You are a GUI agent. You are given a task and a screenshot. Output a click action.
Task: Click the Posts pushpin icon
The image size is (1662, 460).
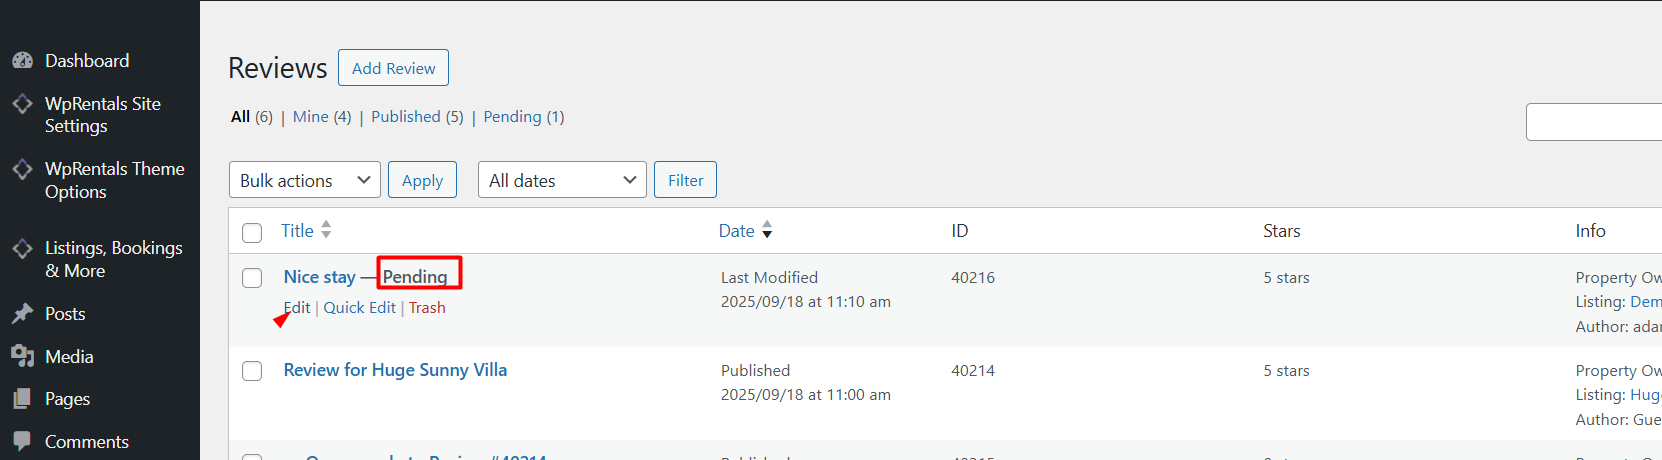coord(22,314)
